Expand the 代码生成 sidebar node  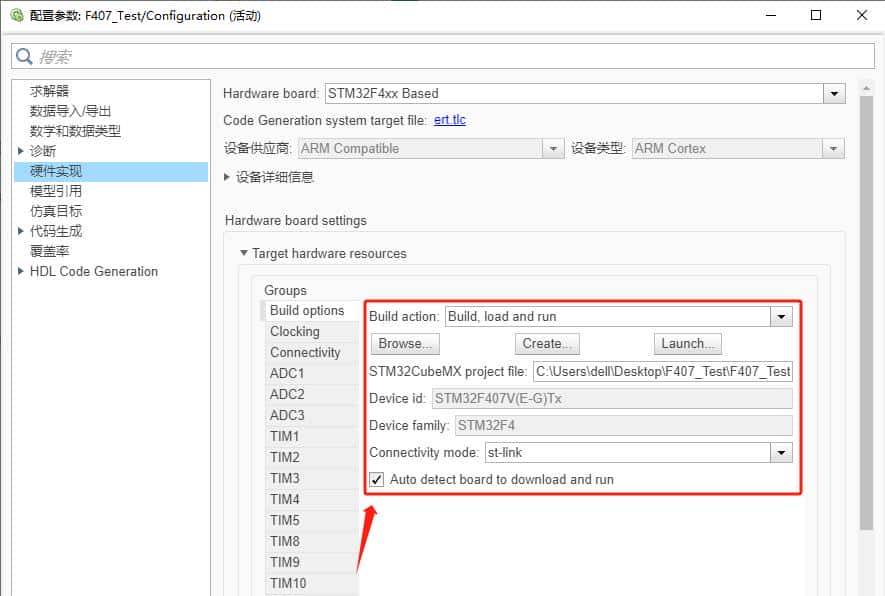[21, 230]
